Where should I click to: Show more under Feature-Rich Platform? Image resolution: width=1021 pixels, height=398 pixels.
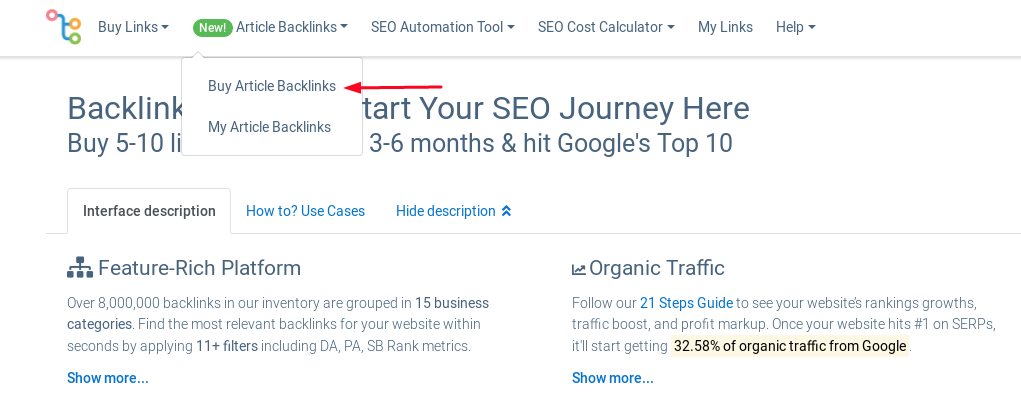[107, 378]
